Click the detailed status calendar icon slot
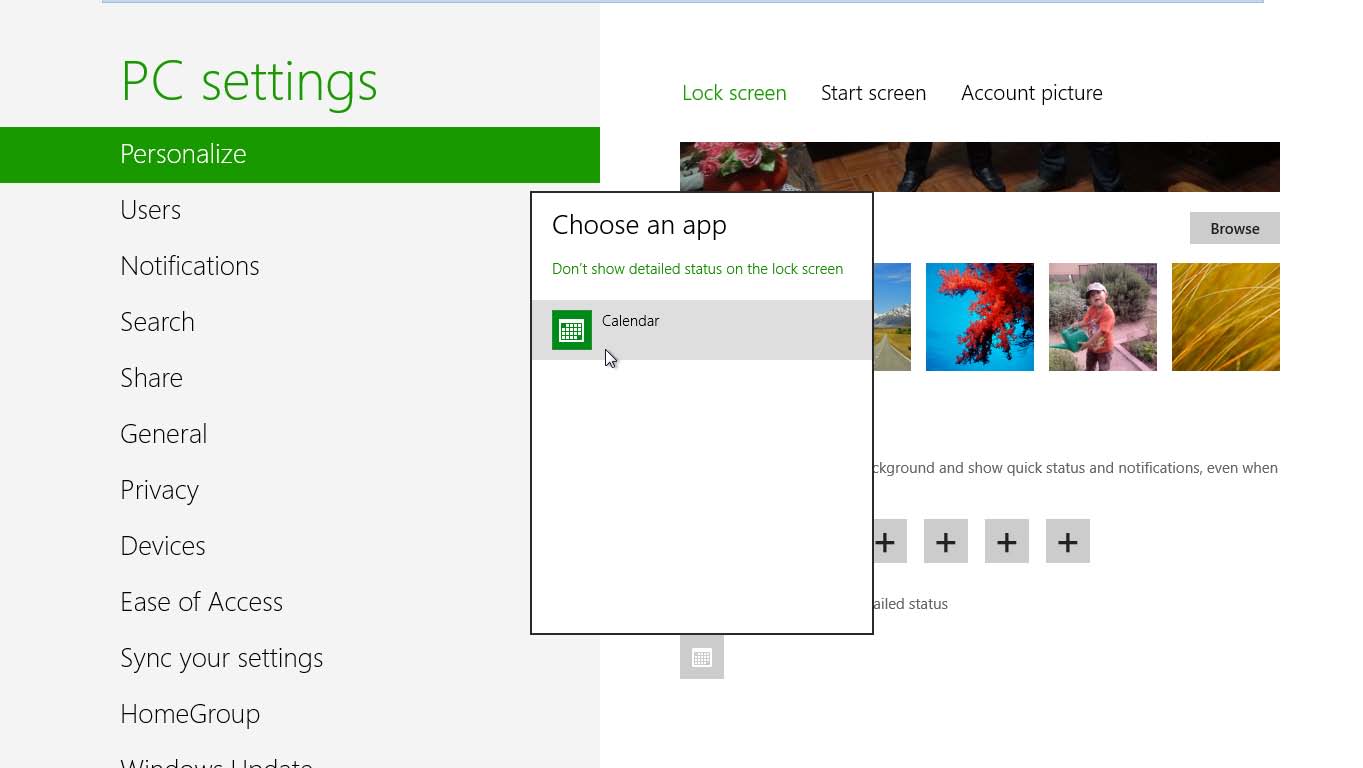This screenshot has width=1363, height=768. click(701, 657)
